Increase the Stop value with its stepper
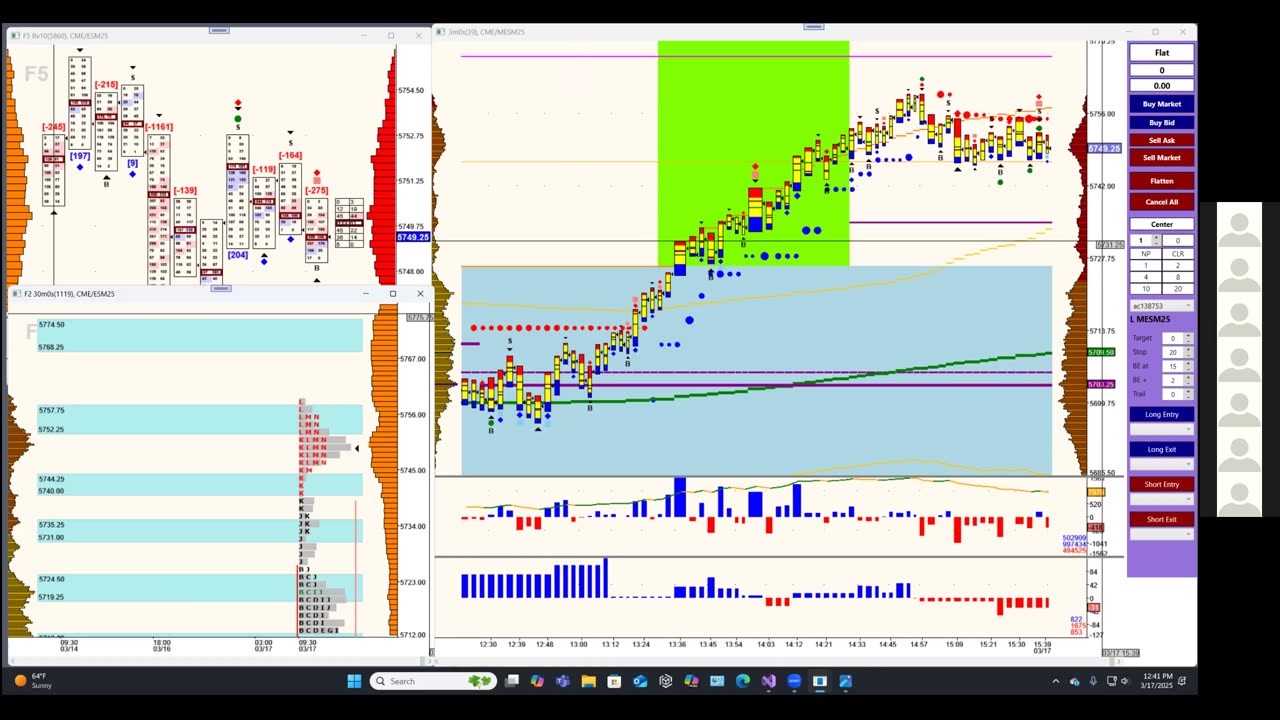Viewport: 1280px width, 720px height. click(1188, 349)
